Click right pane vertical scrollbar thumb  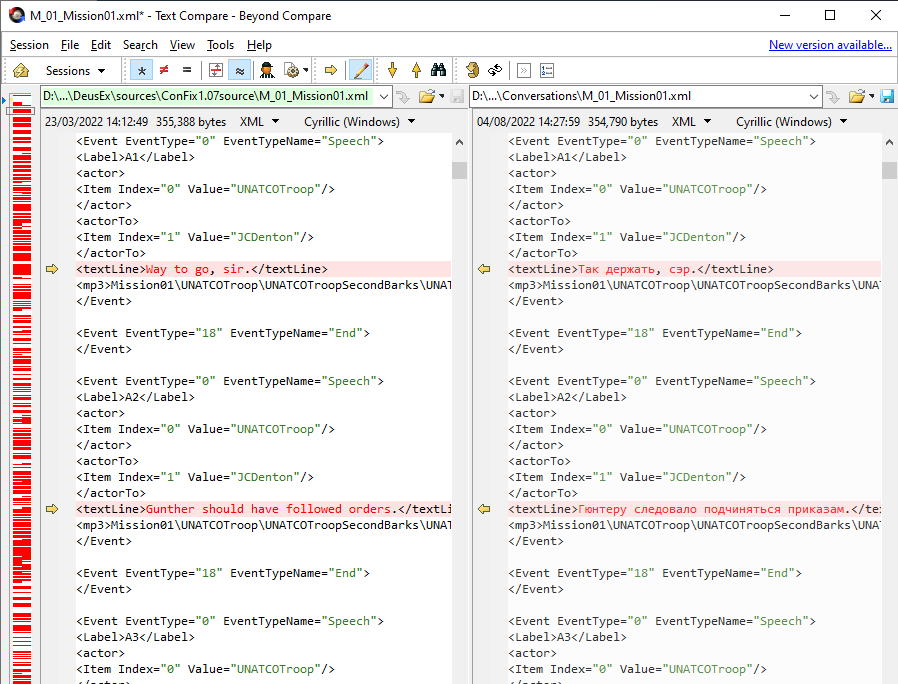[889, 170]
